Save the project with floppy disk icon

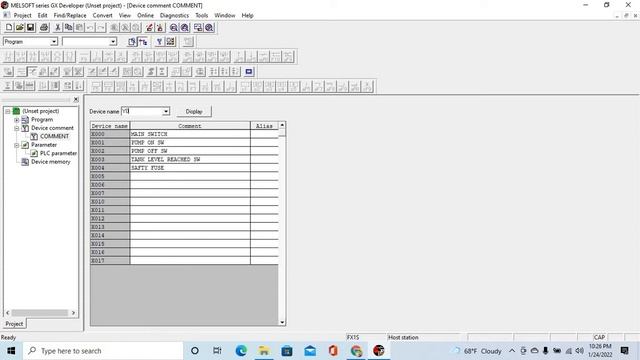[x=30, y=27]
